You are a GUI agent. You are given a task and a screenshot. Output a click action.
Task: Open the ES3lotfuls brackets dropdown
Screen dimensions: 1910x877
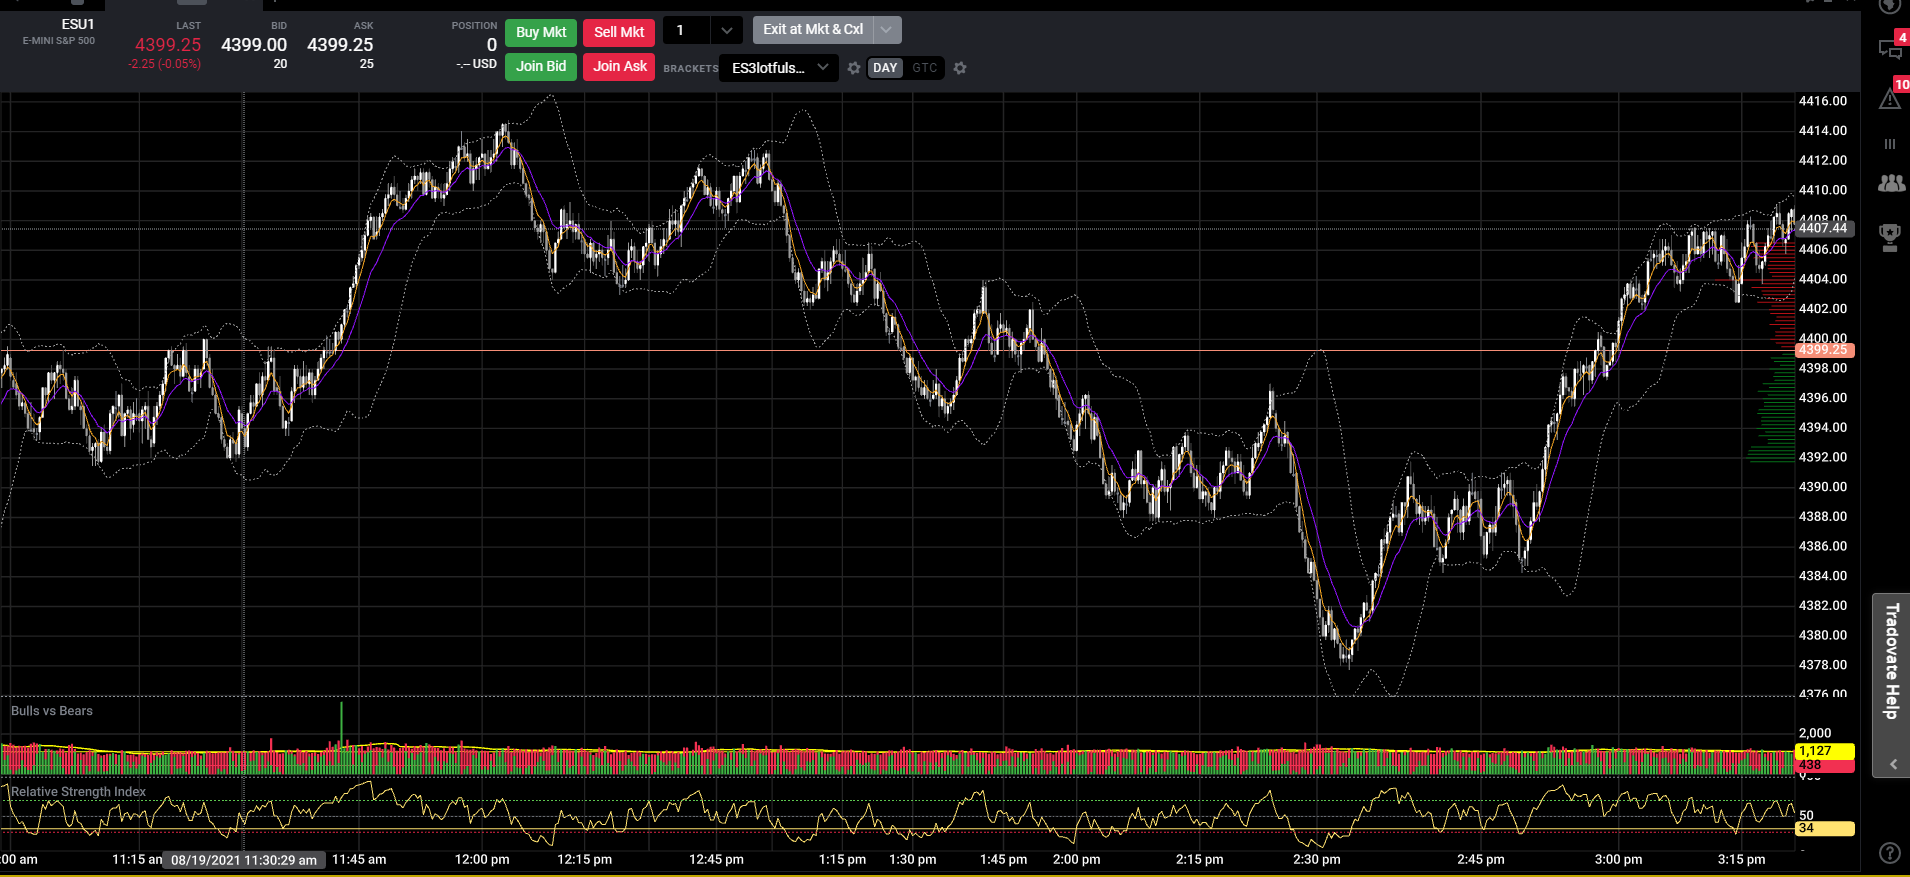(779, 68)
